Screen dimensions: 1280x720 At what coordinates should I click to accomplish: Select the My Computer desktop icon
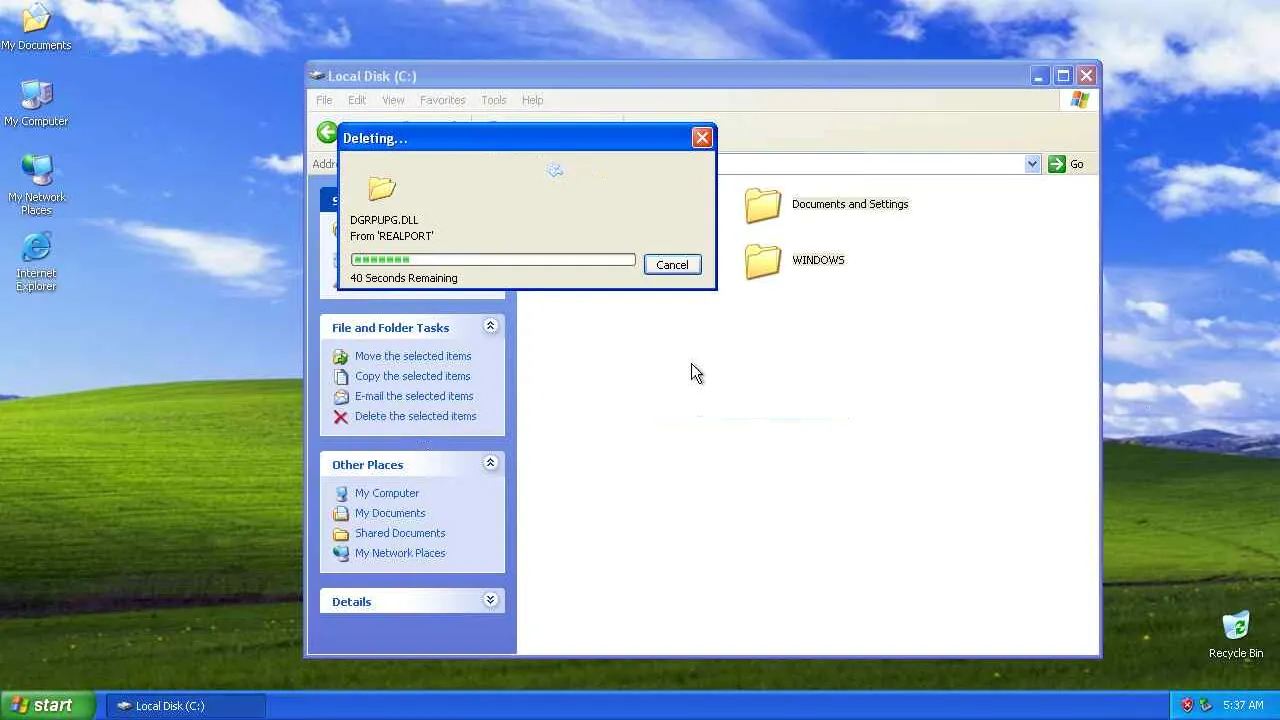tap(36, 103)
